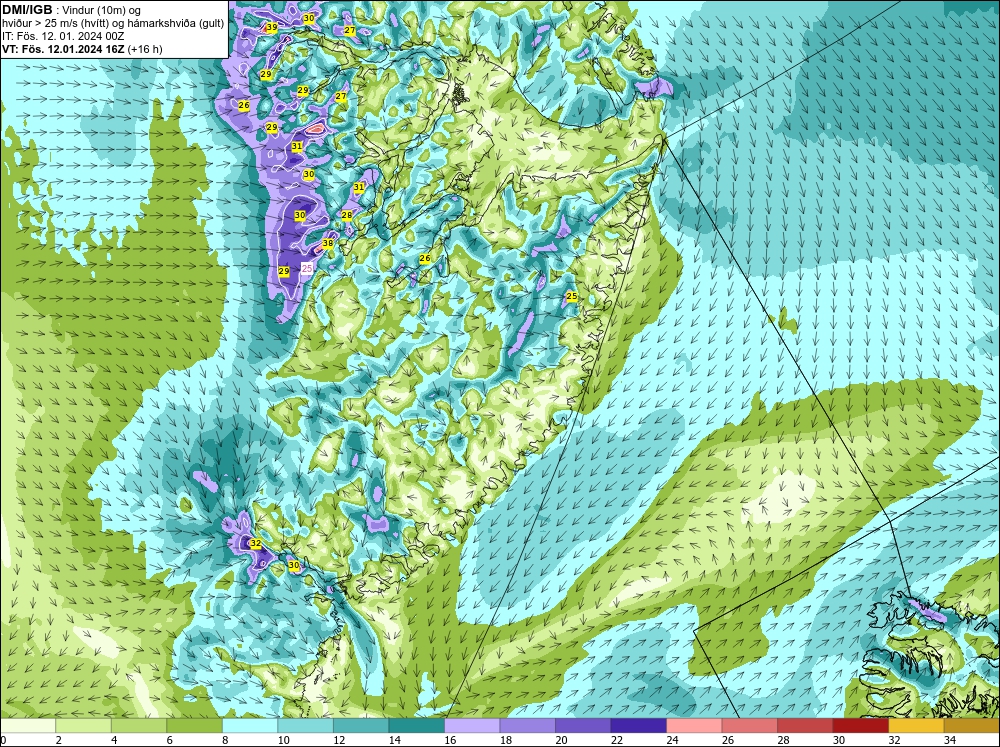Click the 'VT: Fös. 12.01.2024 16Z (+16 h)' line
This screenshot has height=747, width=1000.
(x=82, y=49)
